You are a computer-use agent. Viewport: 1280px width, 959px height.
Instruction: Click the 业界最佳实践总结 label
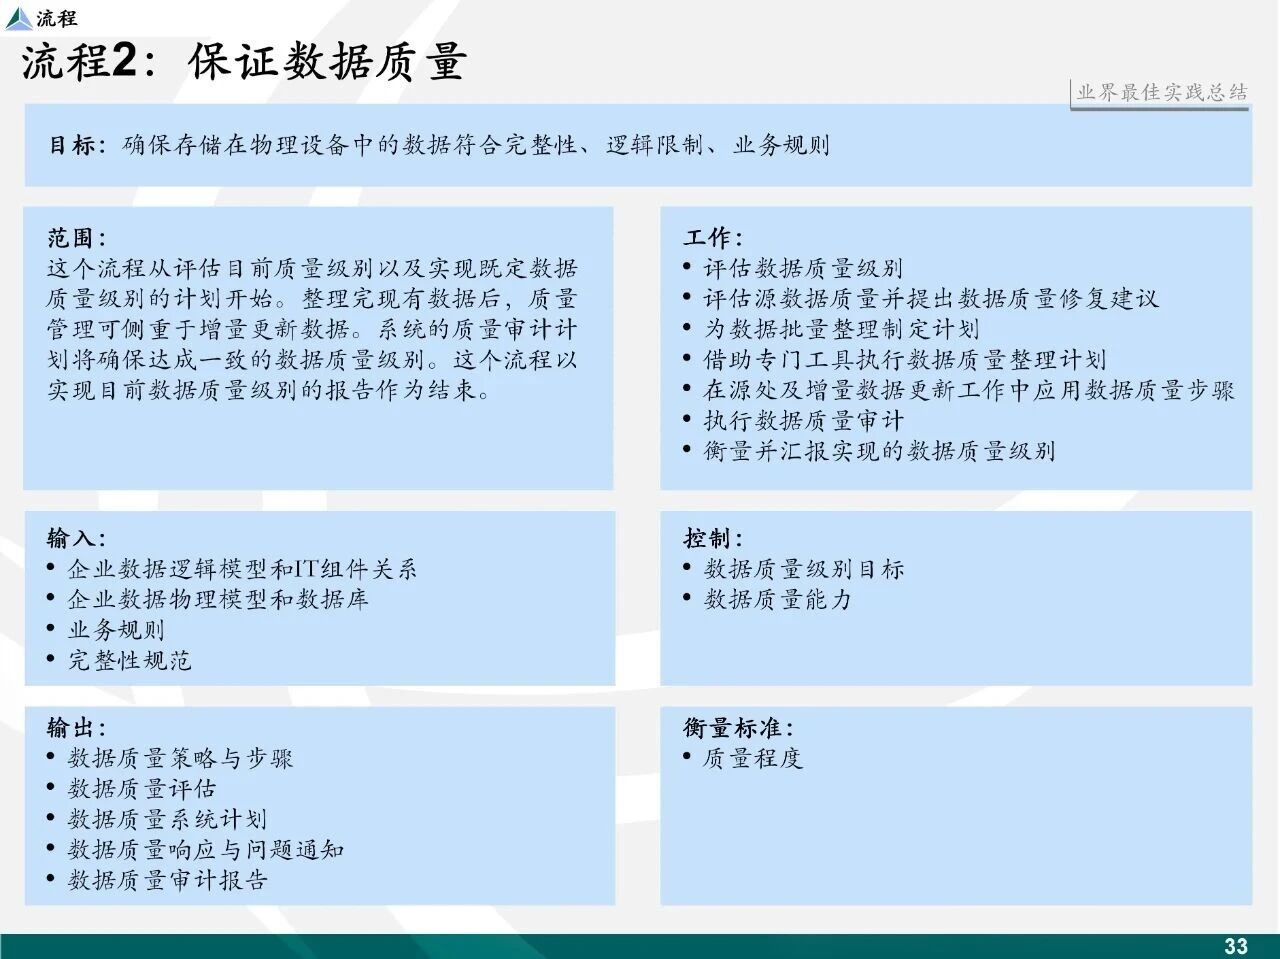click(x=1161, y=93)
